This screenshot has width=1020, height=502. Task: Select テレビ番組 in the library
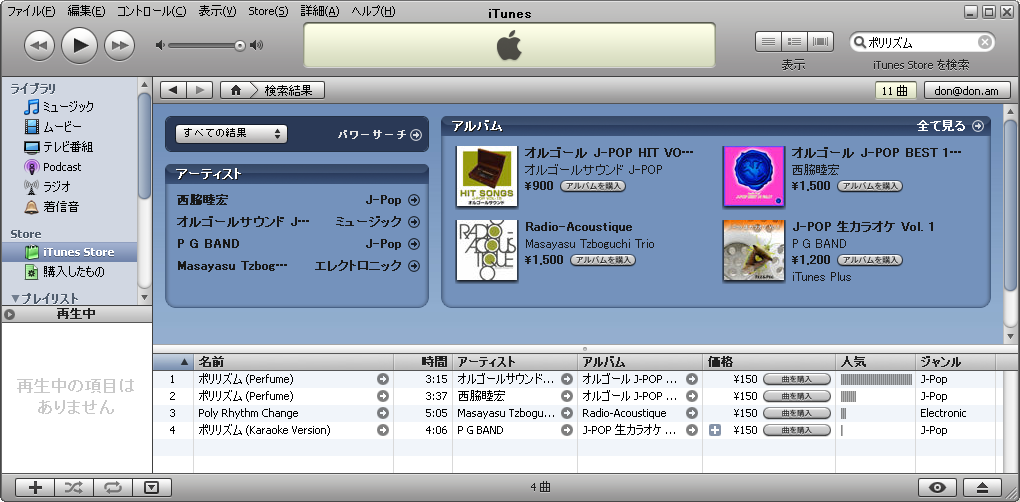click(68, 147)
